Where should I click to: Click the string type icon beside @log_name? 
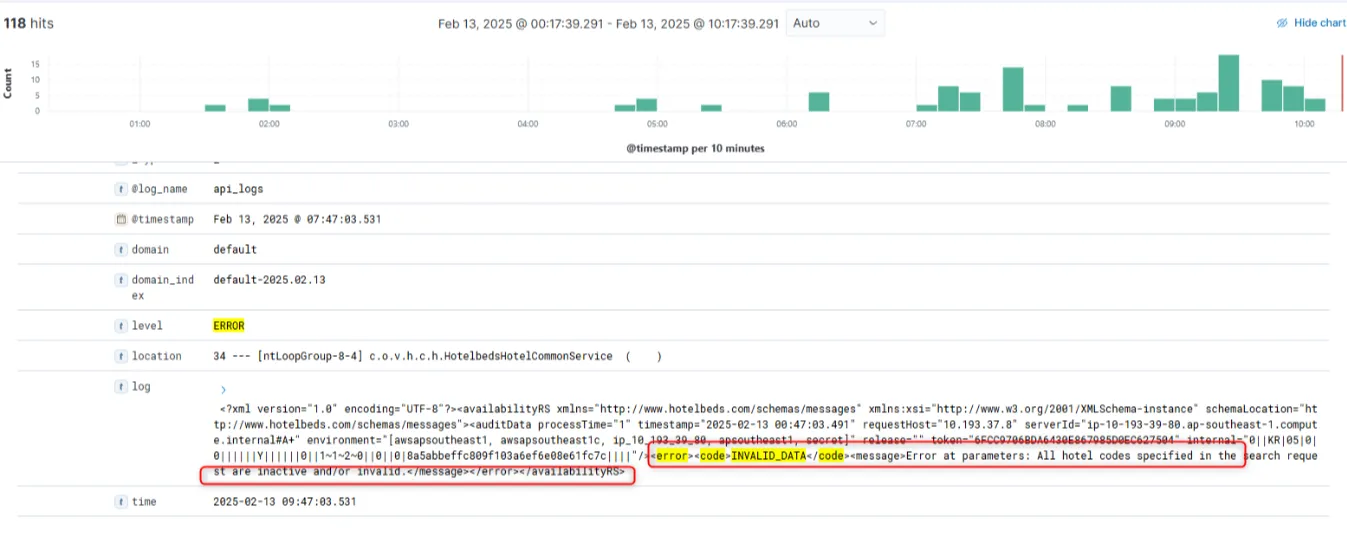pos(121,188)
